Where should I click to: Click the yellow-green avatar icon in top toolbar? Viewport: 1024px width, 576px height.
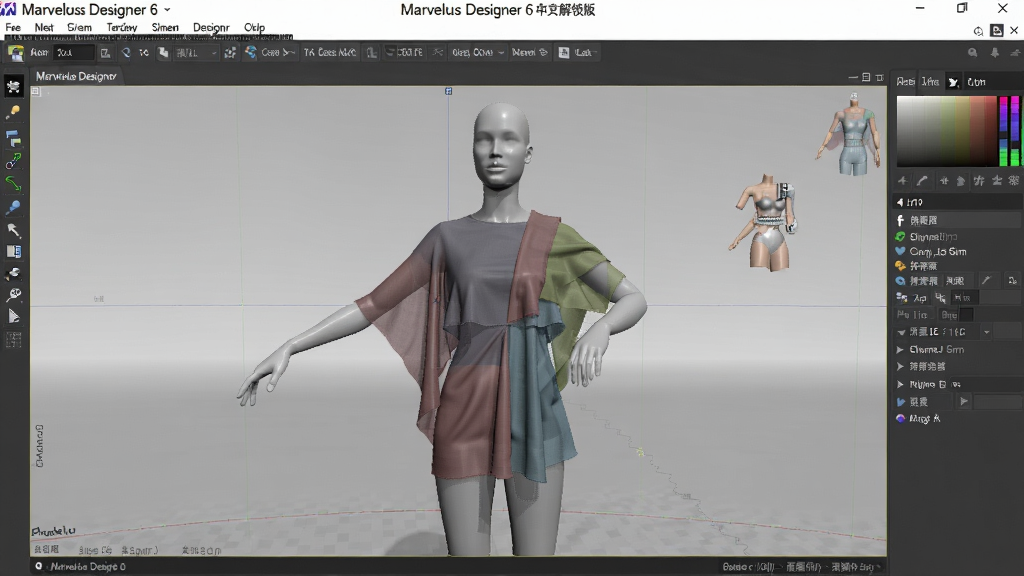point(16,53)
